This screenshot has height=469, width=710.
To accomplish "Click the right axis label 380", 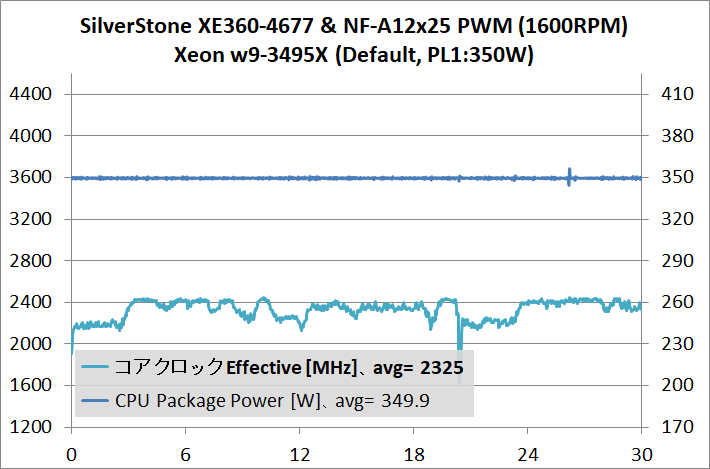I will [x=677, y=135].
